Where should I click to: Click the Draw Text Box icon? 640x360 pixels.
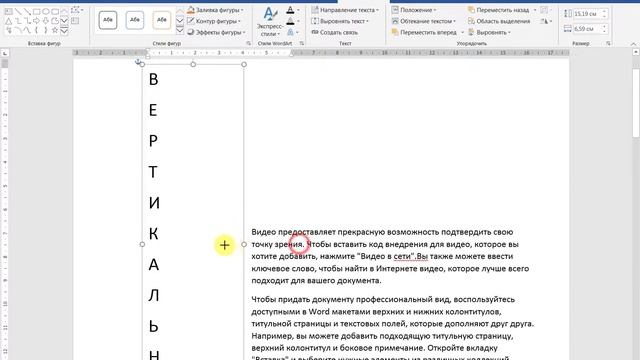[x=75, y=21]
